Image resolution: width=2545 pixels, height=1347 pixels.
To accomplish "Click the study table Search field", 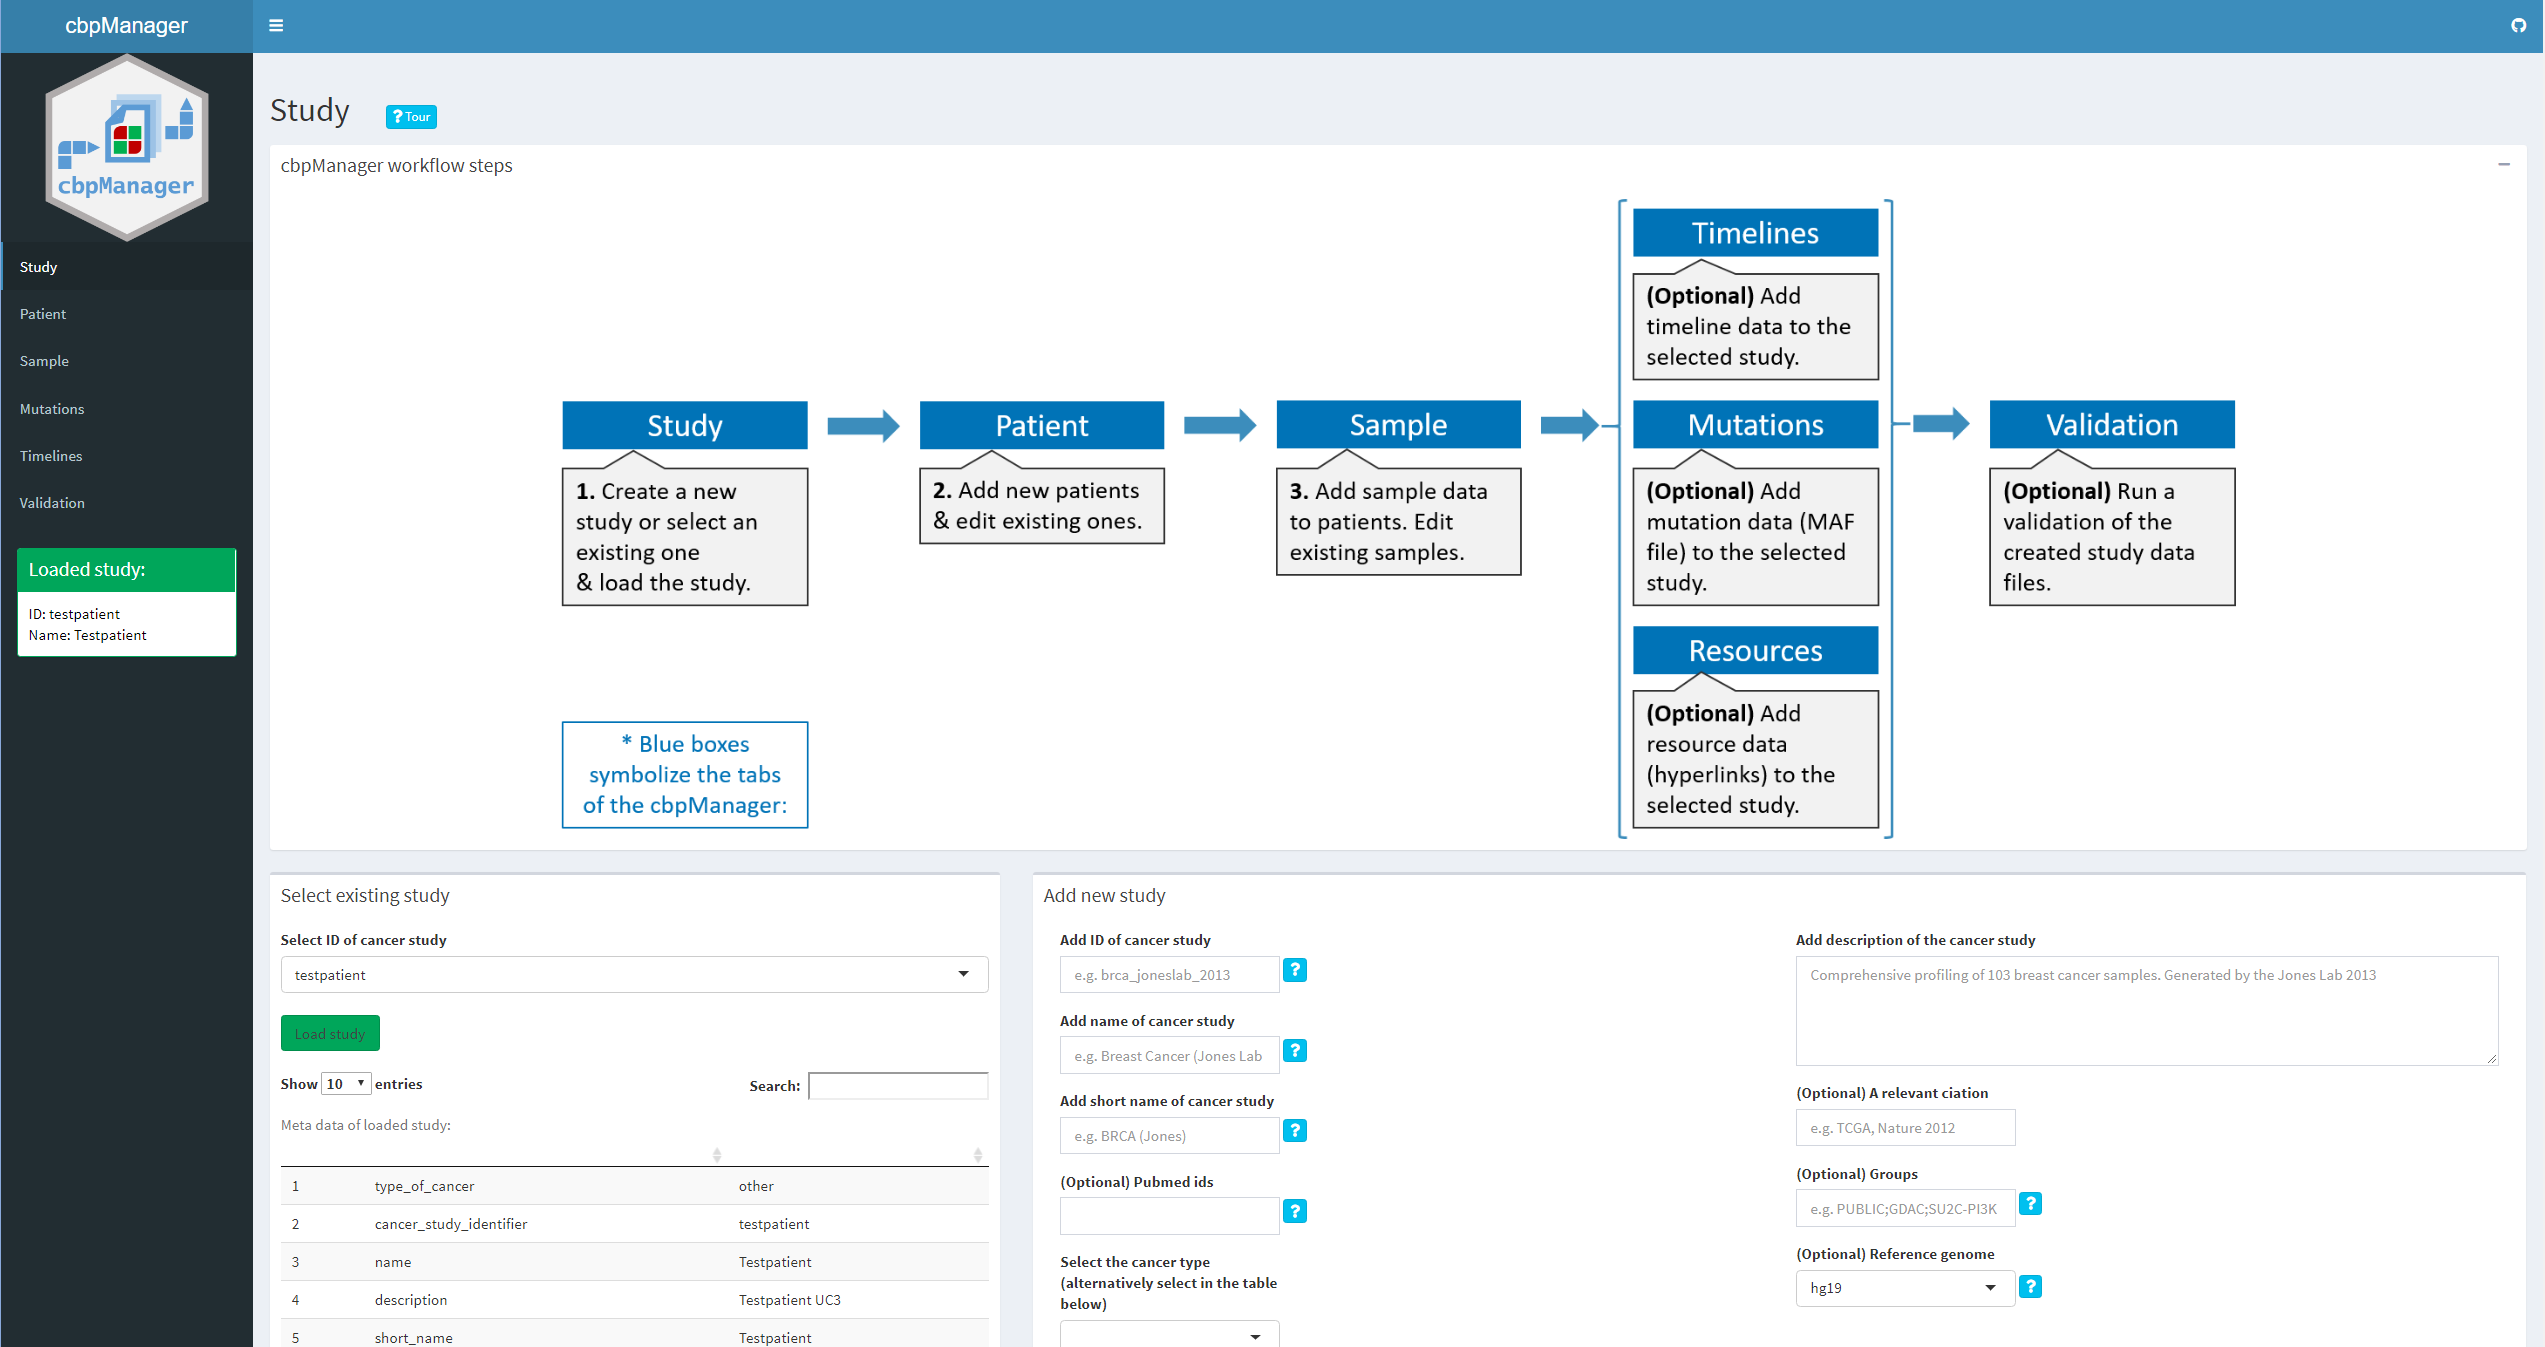I will tap(897, 1086).
